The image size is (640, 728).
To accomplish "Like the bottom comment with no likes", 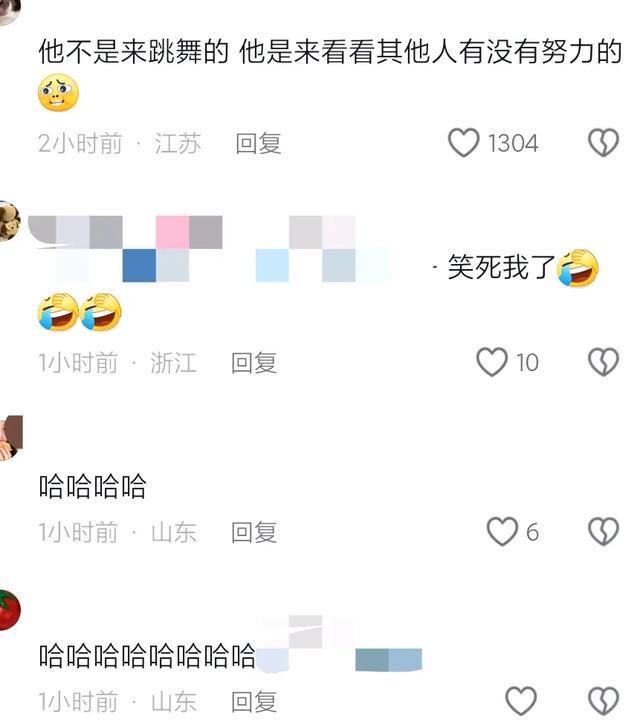I will point(521,701).
